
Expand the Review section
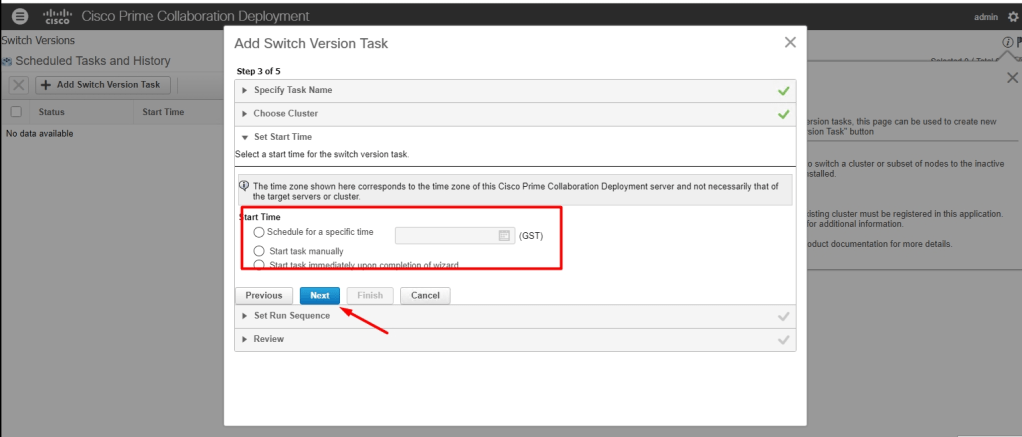coord(268,339)
